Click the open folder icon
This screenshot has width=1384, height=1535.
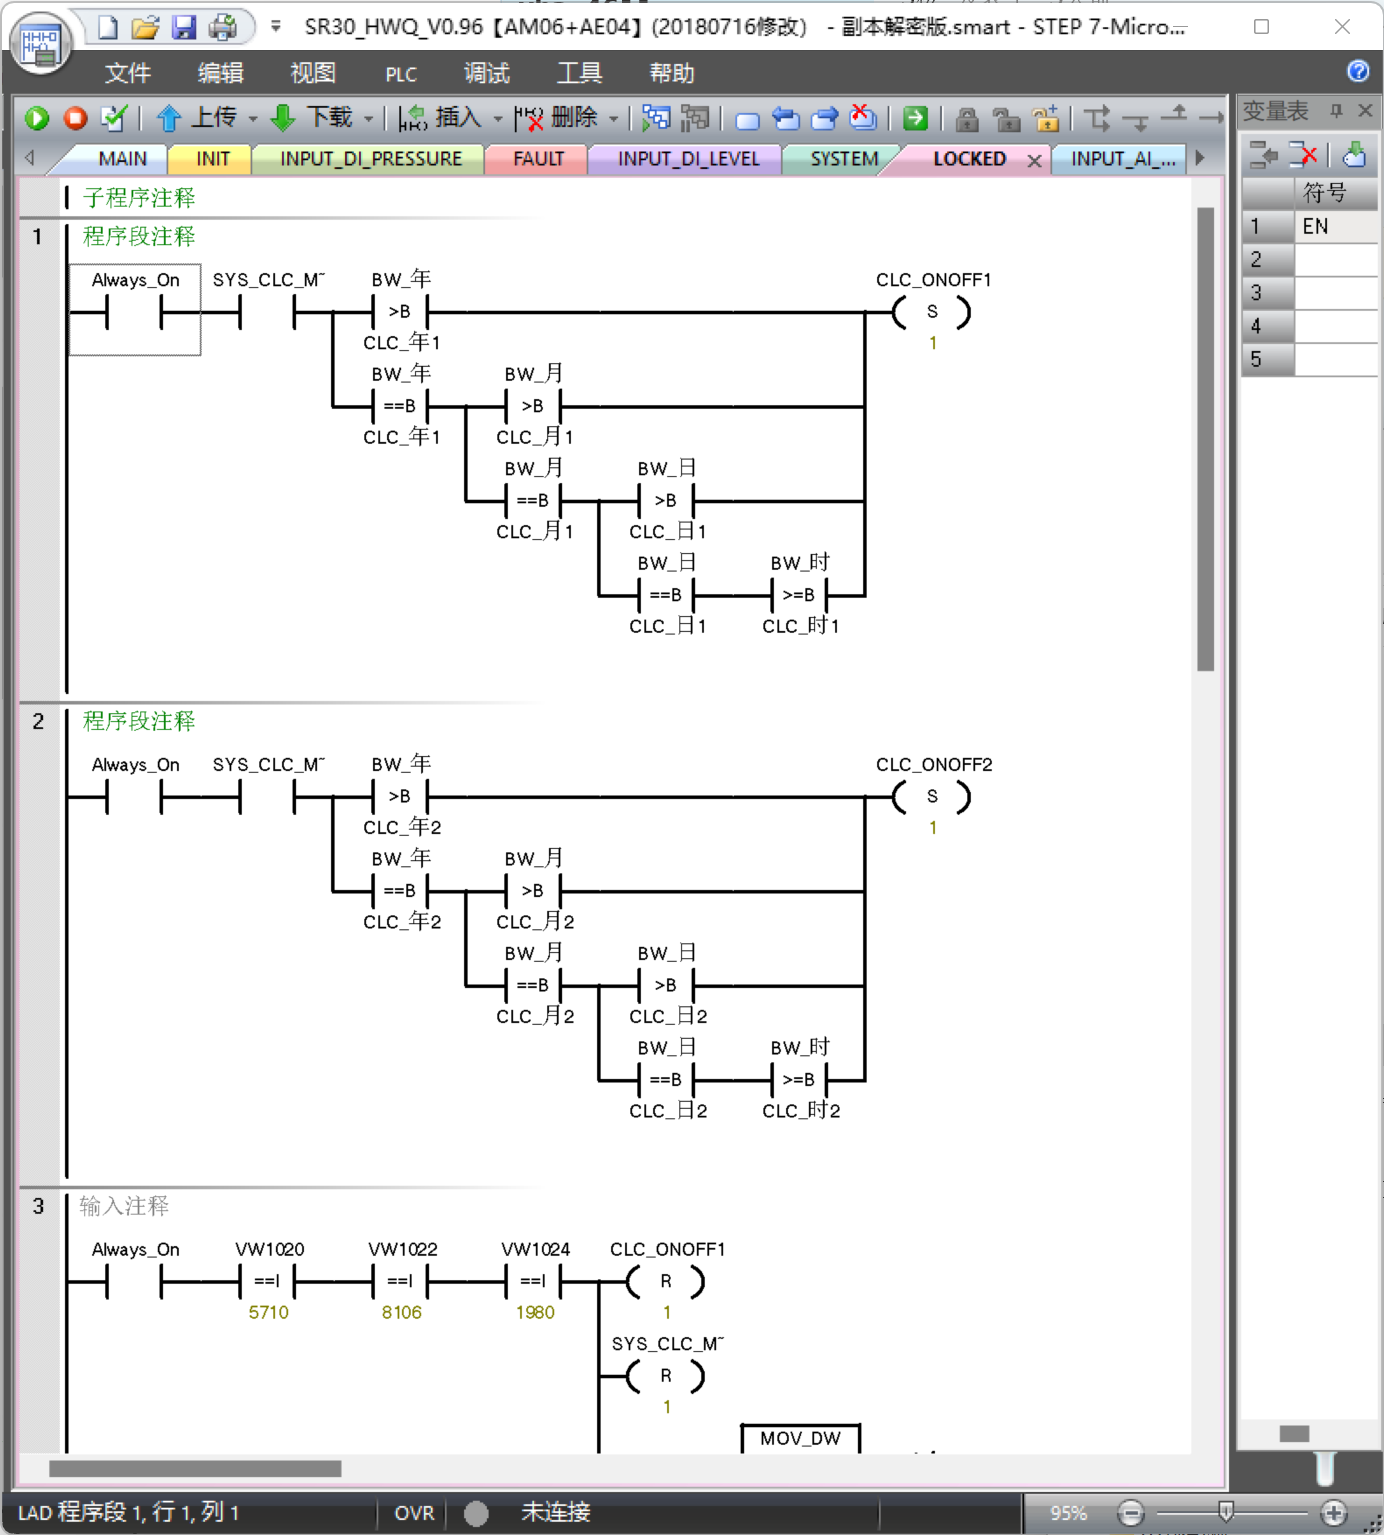146,27
